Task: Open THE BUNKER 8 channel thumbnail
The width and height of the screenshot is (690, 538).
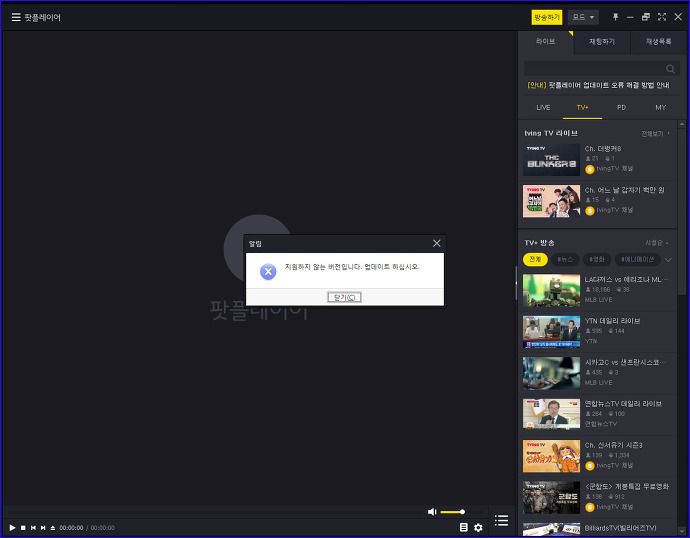Action: click(551, 160)
